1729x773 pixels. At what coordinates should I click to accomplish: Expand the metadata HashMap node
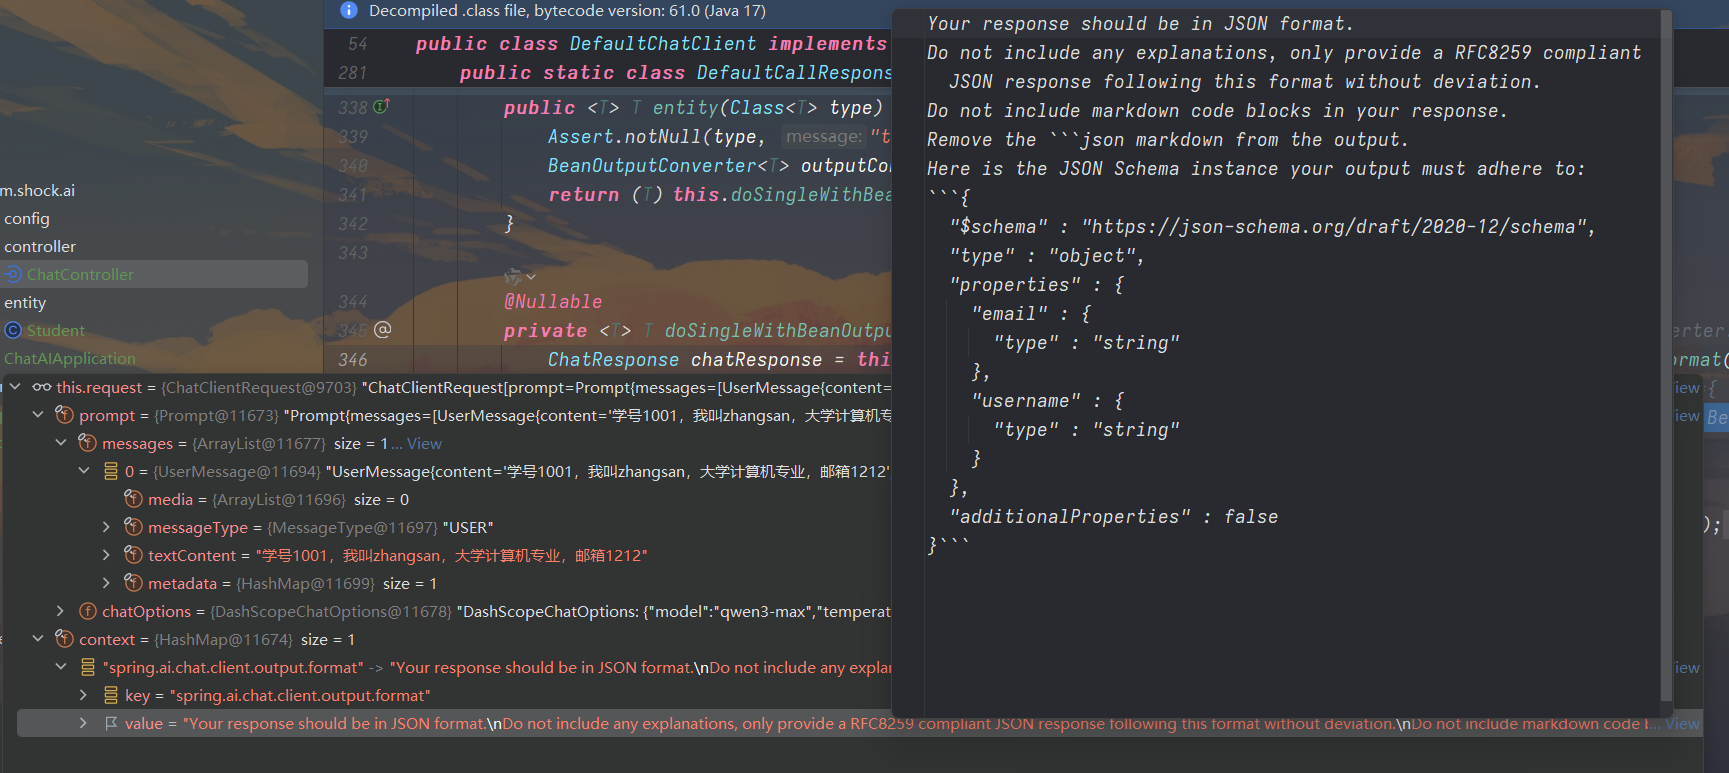click(106, 583)
